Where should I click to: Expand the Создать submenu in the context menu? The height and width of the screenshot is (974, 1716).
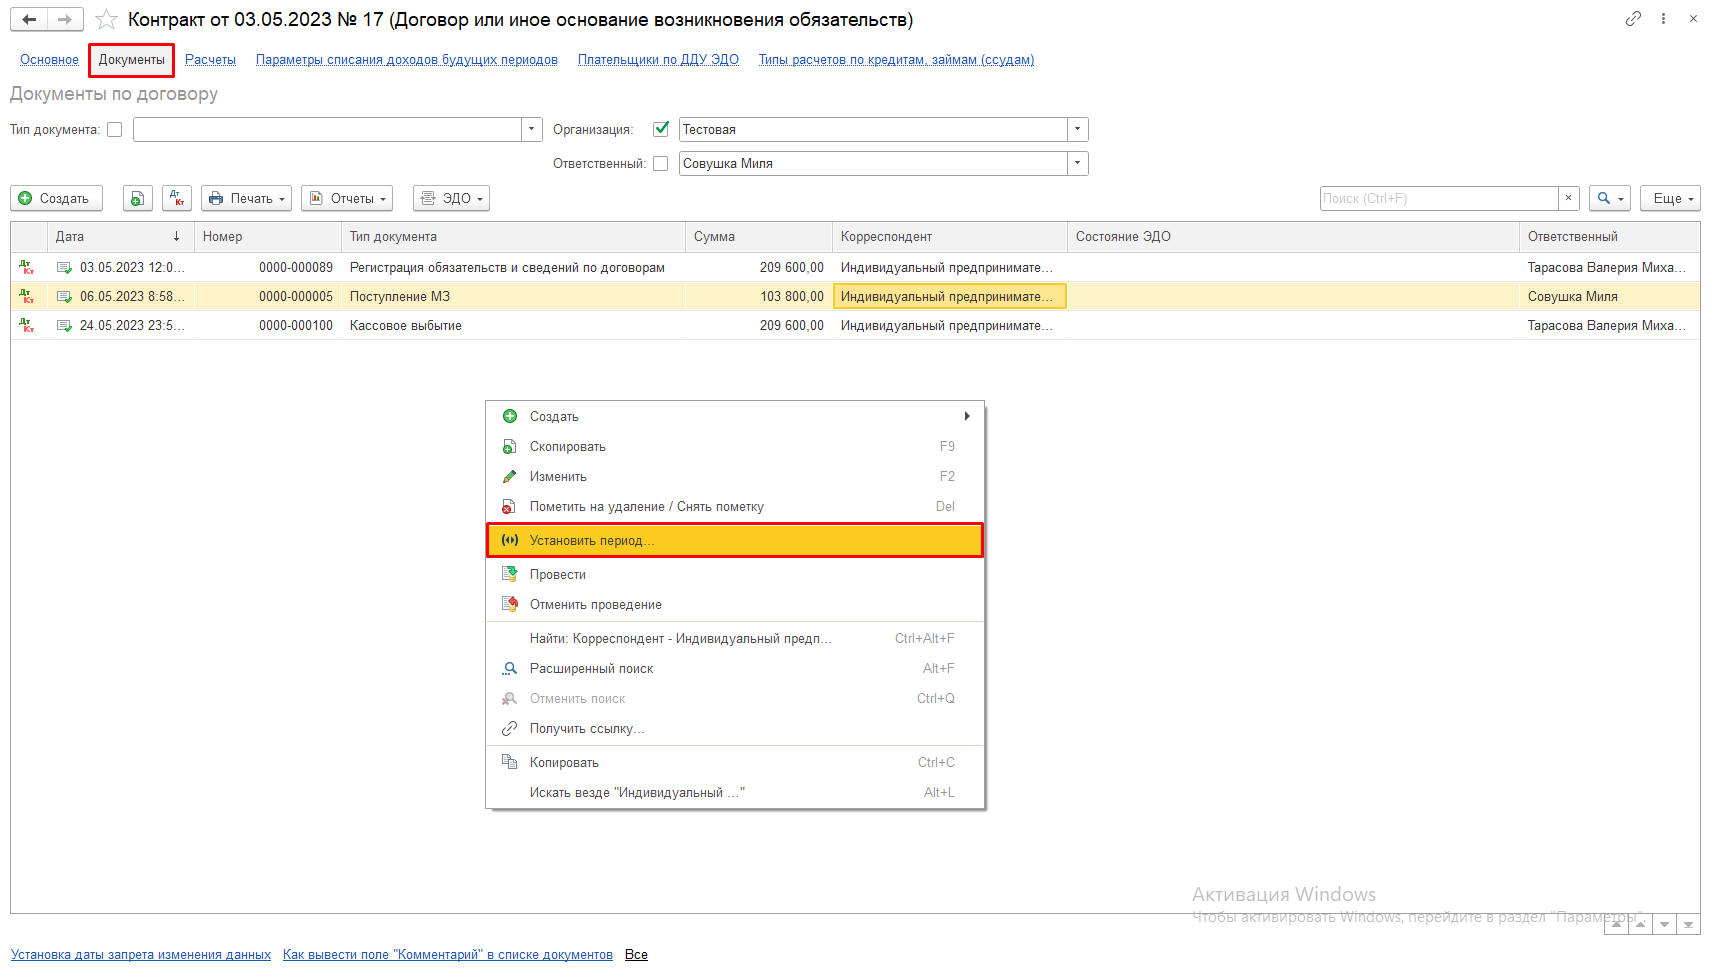pyautogui.click(x=735, y=416)
